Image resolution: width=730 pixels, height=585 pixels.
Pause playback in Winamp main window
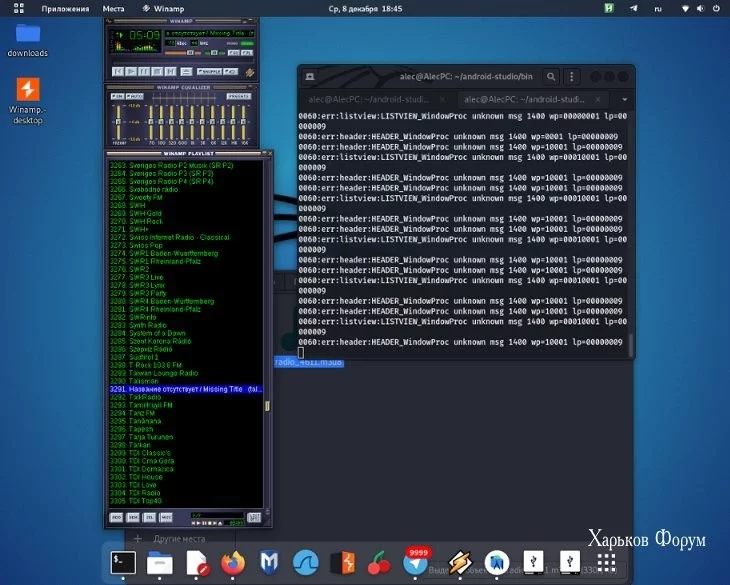(x=144, y=71)
